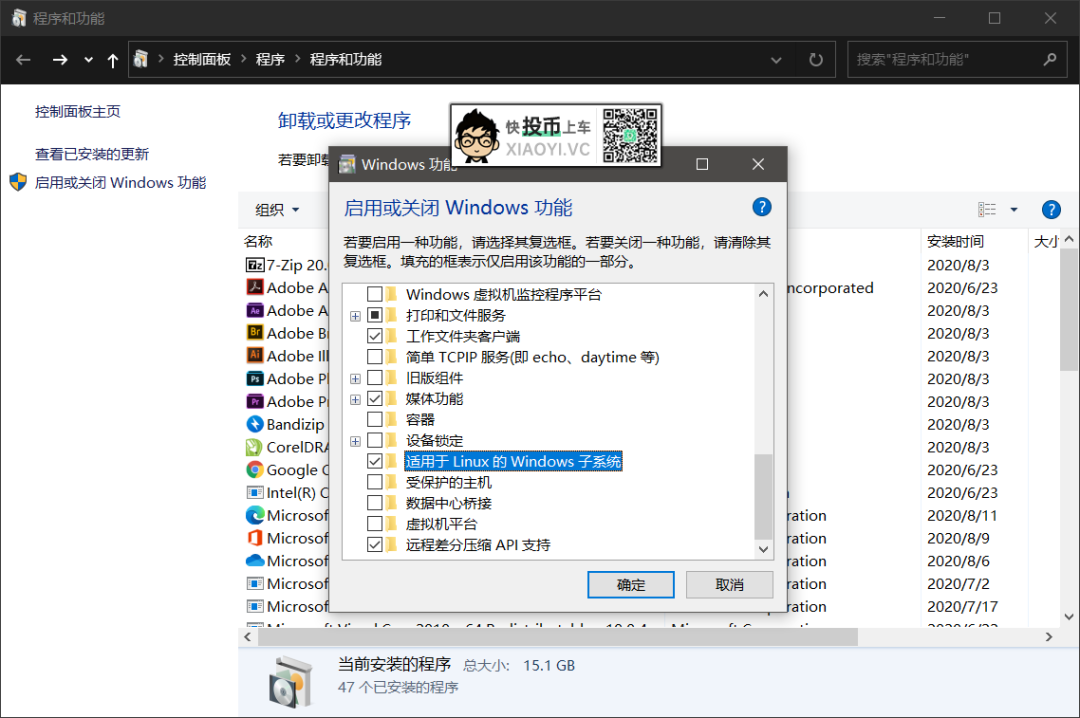Click the forward navigation arrow
Viewport: 1080px width, 718px height.
[x=60, y=60]
